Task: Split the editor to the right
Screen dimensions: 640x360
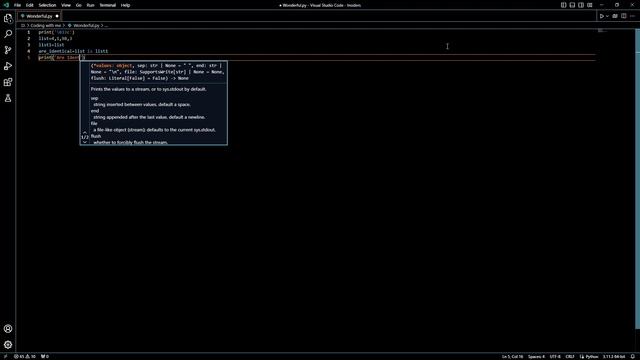Action: [624, 16]
